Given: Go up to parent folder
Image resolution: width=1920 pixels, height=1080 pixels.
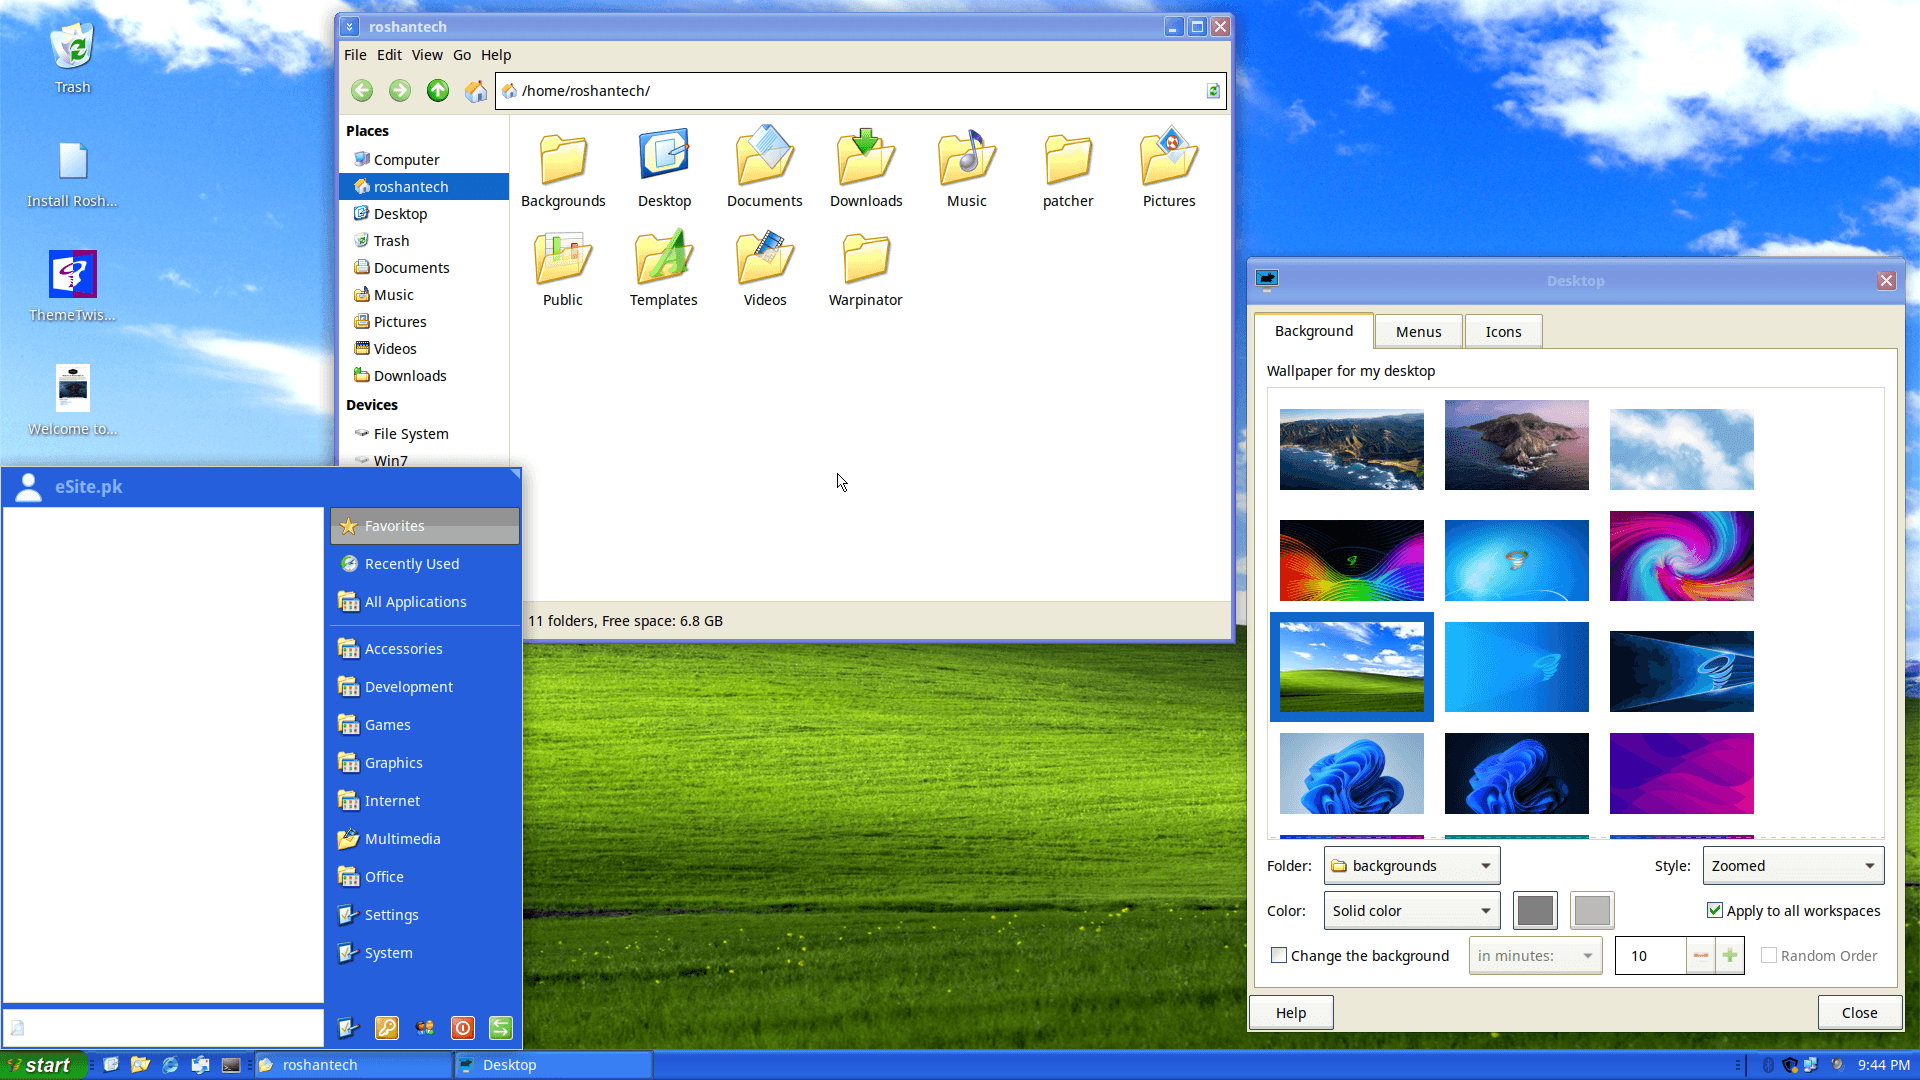Looking at the screenshot, I should click(438, 91).
